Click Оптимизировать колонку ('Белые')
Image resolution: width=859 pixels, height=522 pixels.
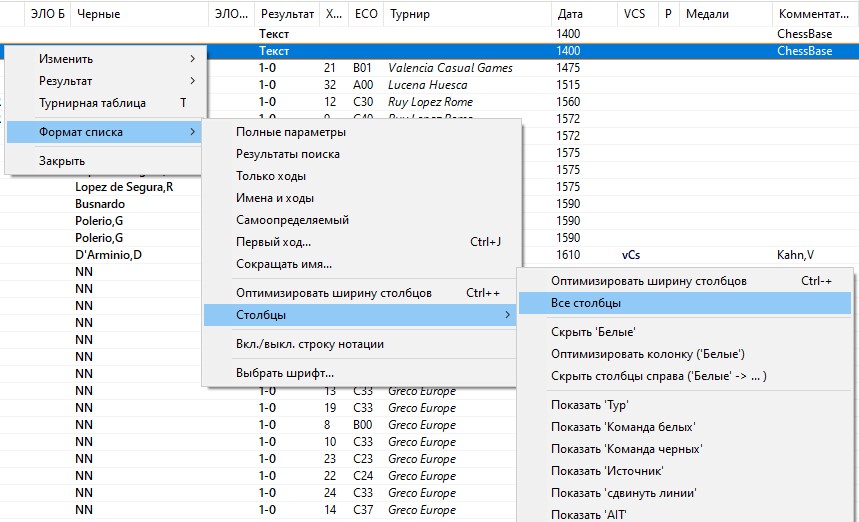pyautogui.click(x=685, y=354)
